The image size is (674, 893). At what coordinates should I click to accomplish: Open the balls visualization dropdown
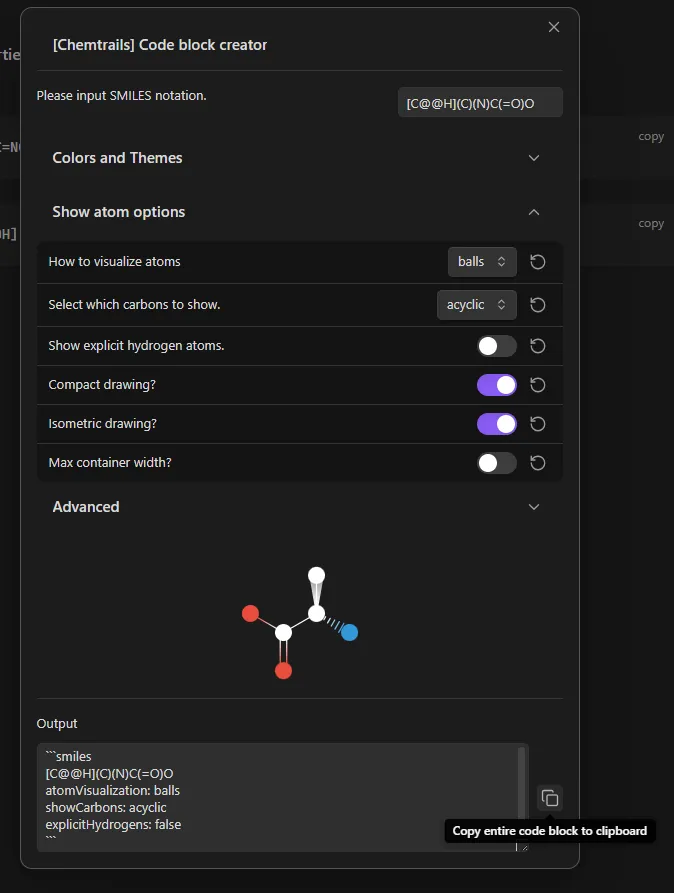tap(482, 262)
